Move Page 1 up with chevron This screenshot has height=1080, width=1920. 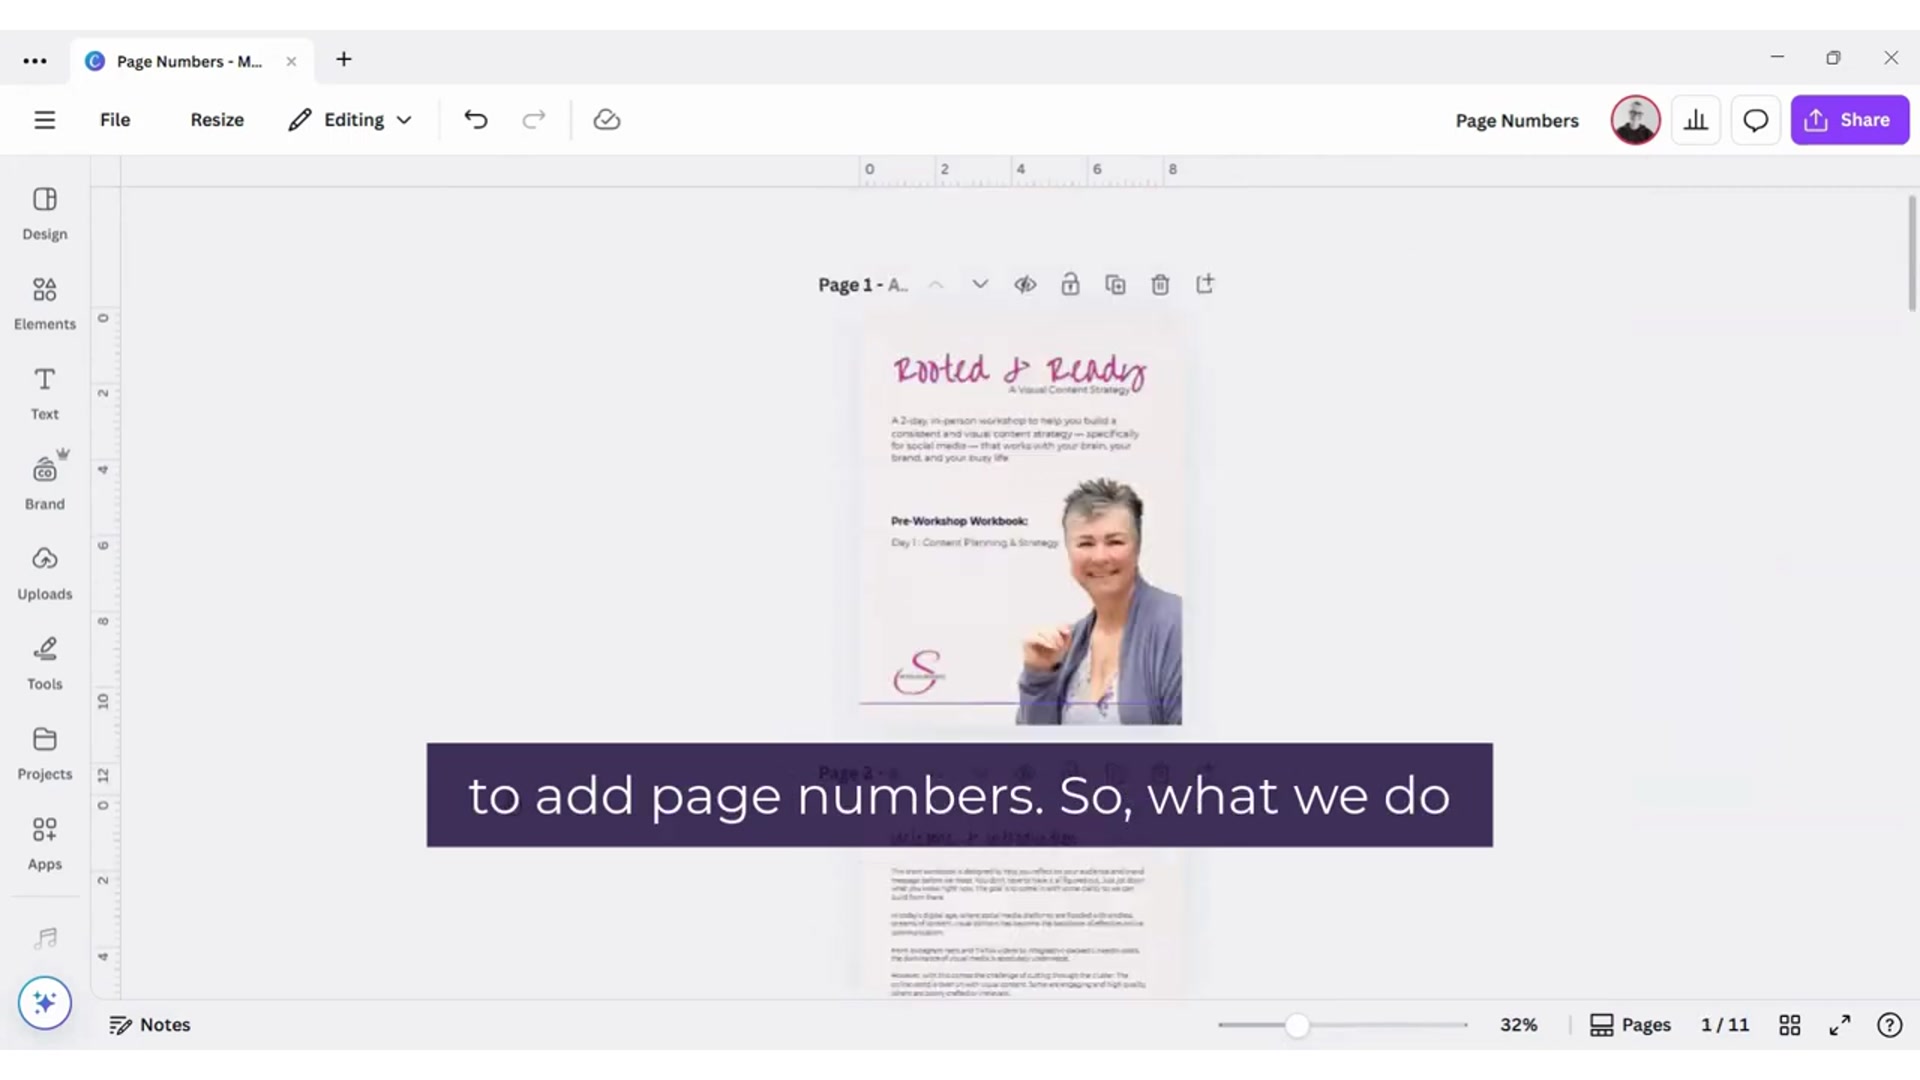click(936, 285)
